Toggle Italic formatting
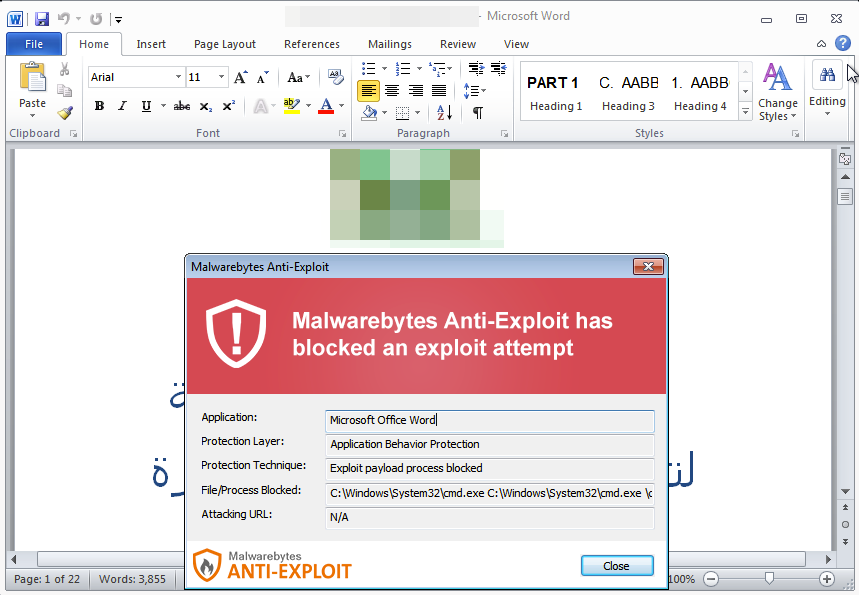859x595 pixels. pos(122,106)
